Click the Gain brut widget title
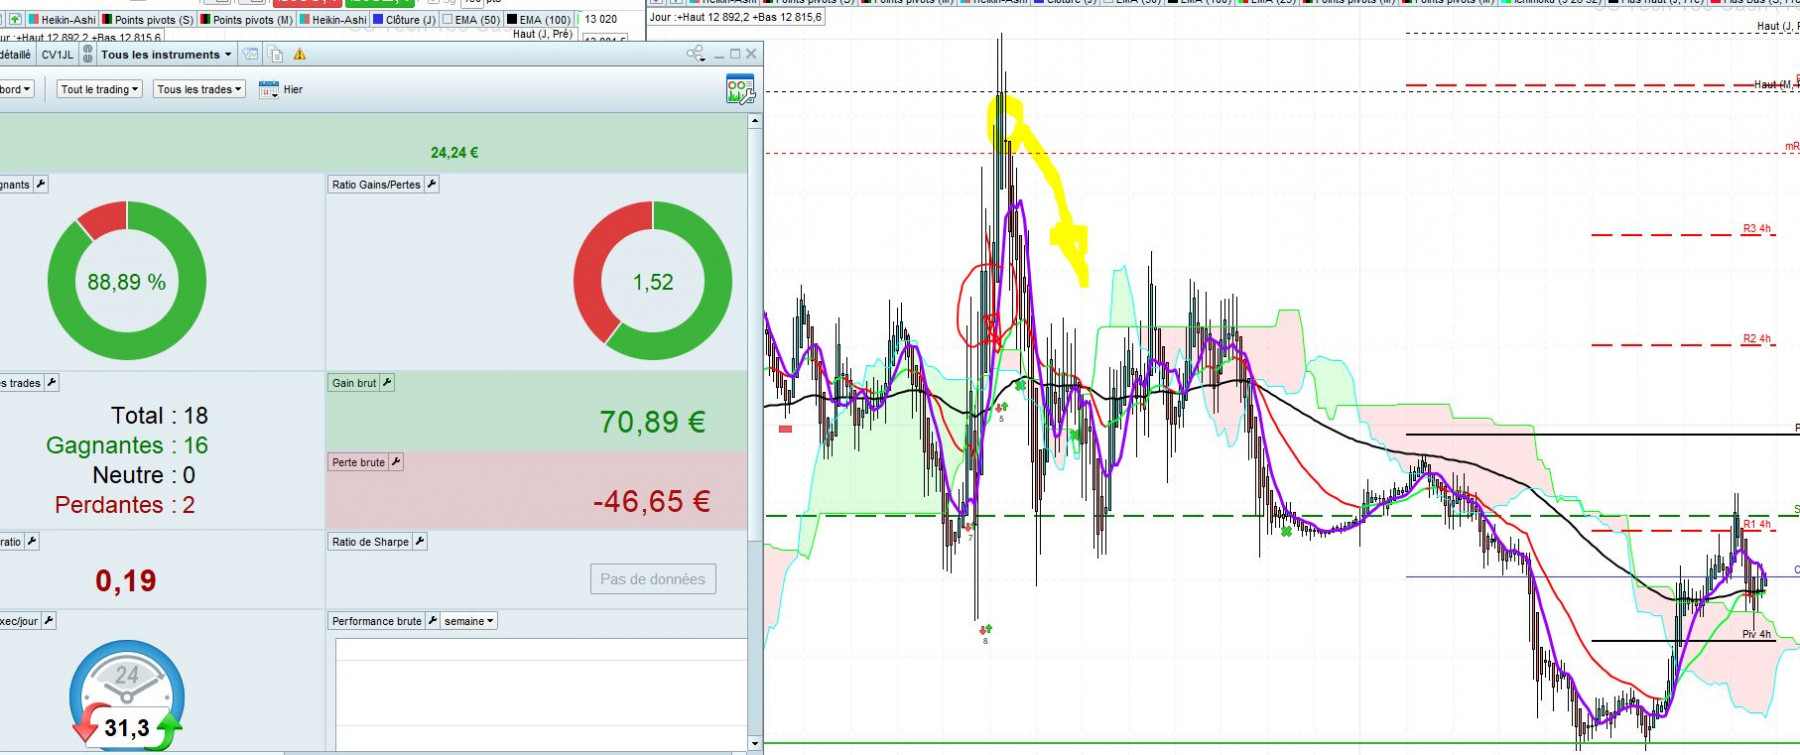Image resolution: width=1800 pixels, height=755 pixels. [354, 382]
